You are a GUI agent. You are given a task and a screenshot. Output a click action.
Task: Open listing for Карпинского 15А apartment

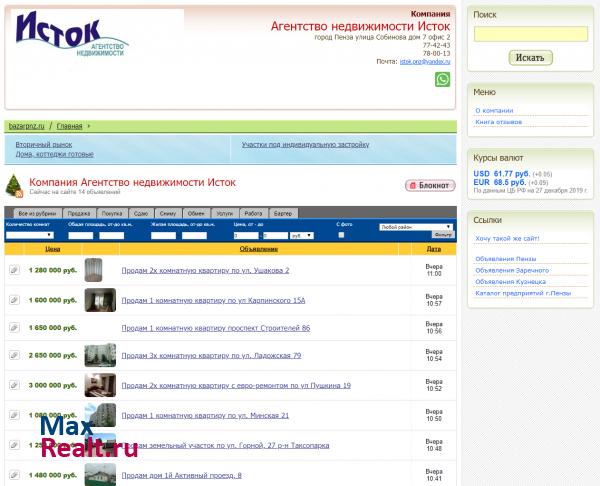(x=213, y=300)
